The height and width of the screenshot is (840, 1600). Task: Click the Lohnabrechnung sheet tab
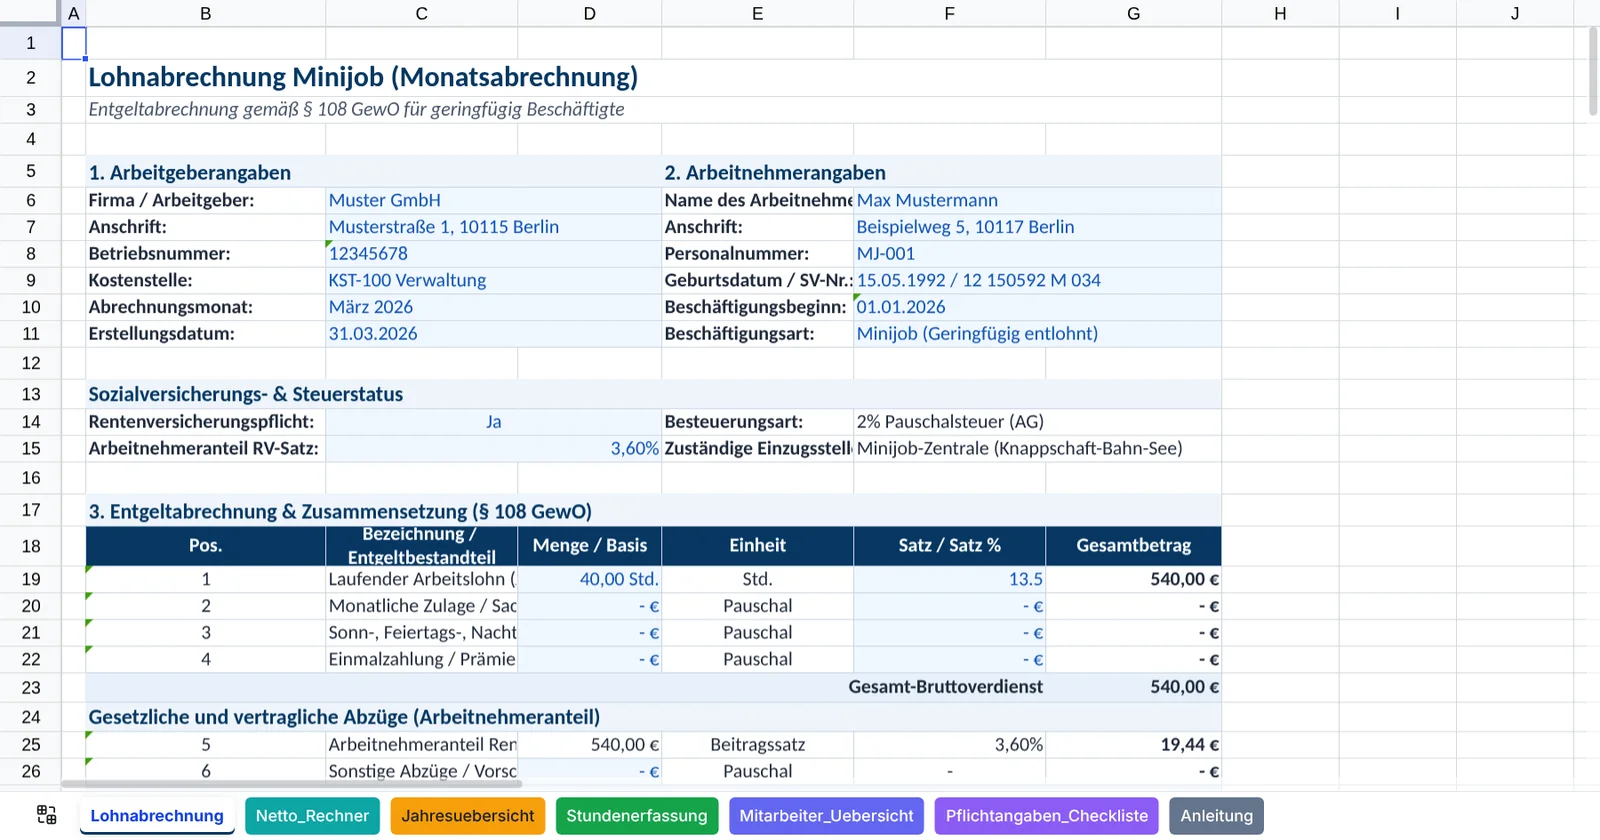[157, 816]
